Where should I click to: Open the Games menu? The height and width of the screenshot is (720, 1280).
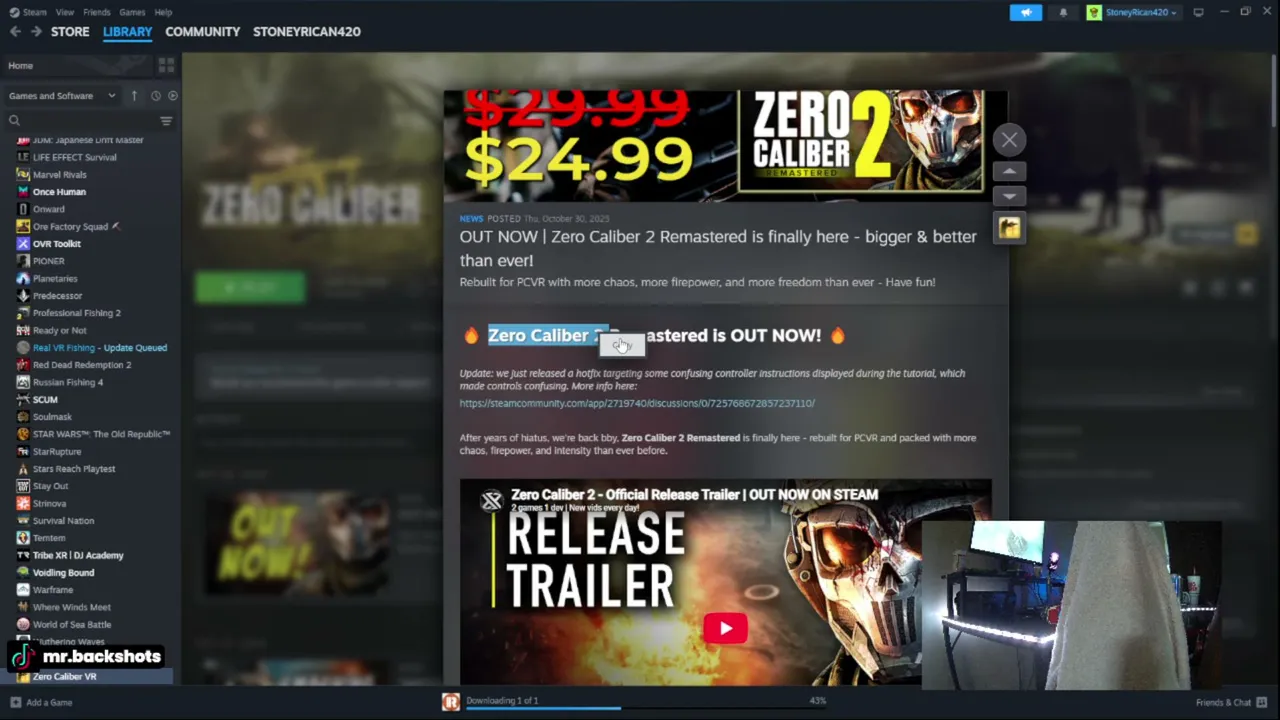tap(132, 12)
